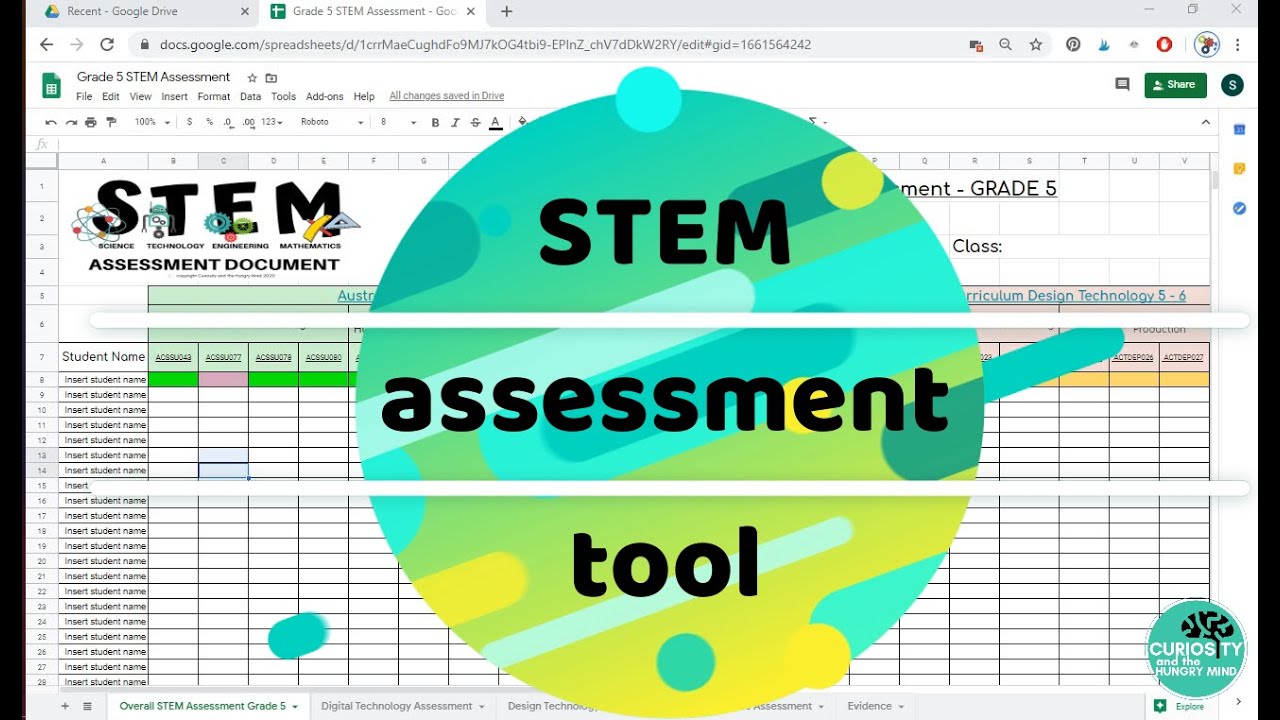Select column B header
1280x720 pixels.
pos(173,161)
